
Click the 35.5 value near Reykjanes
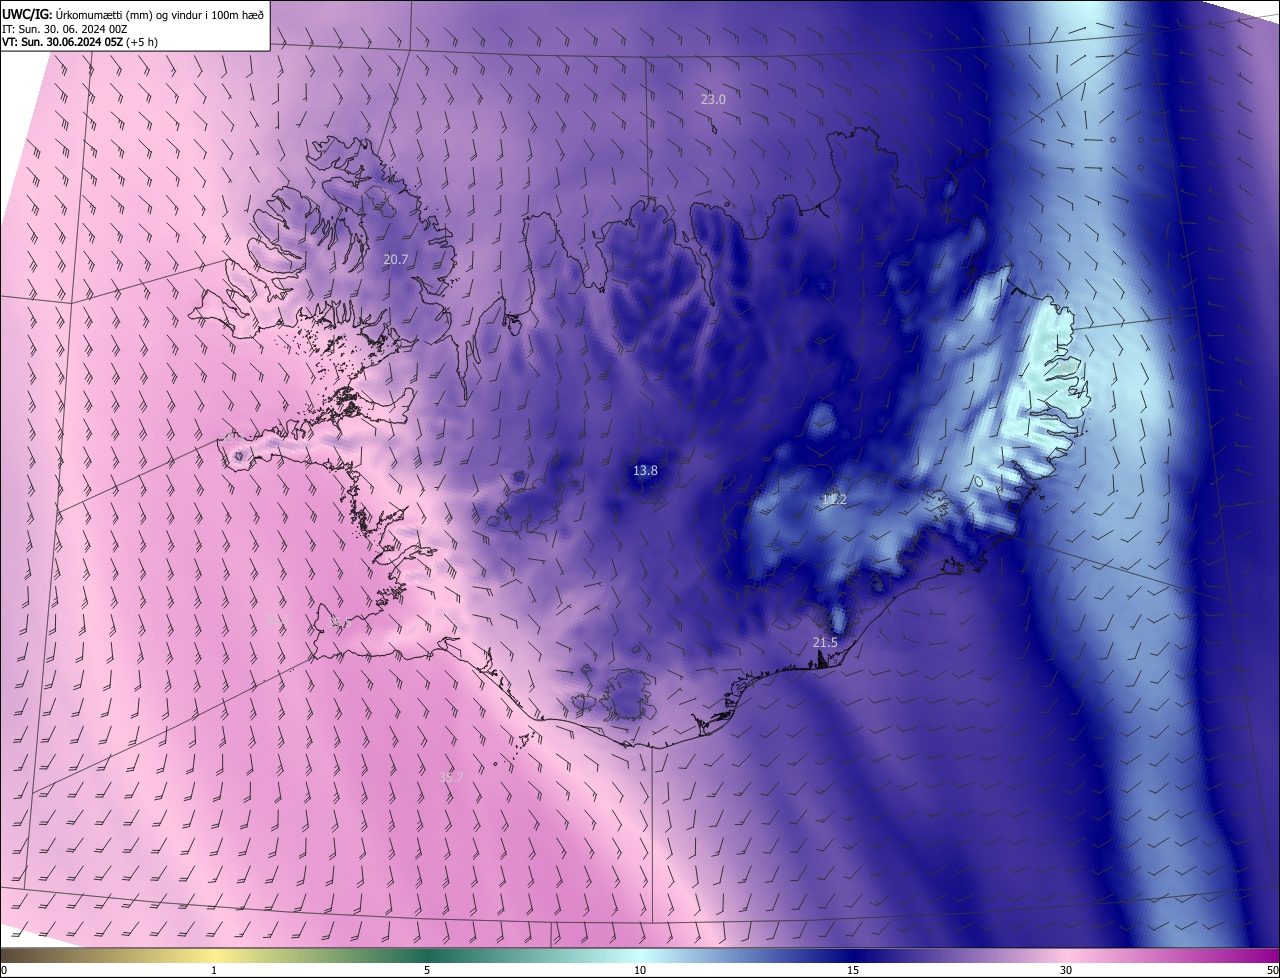340,622
